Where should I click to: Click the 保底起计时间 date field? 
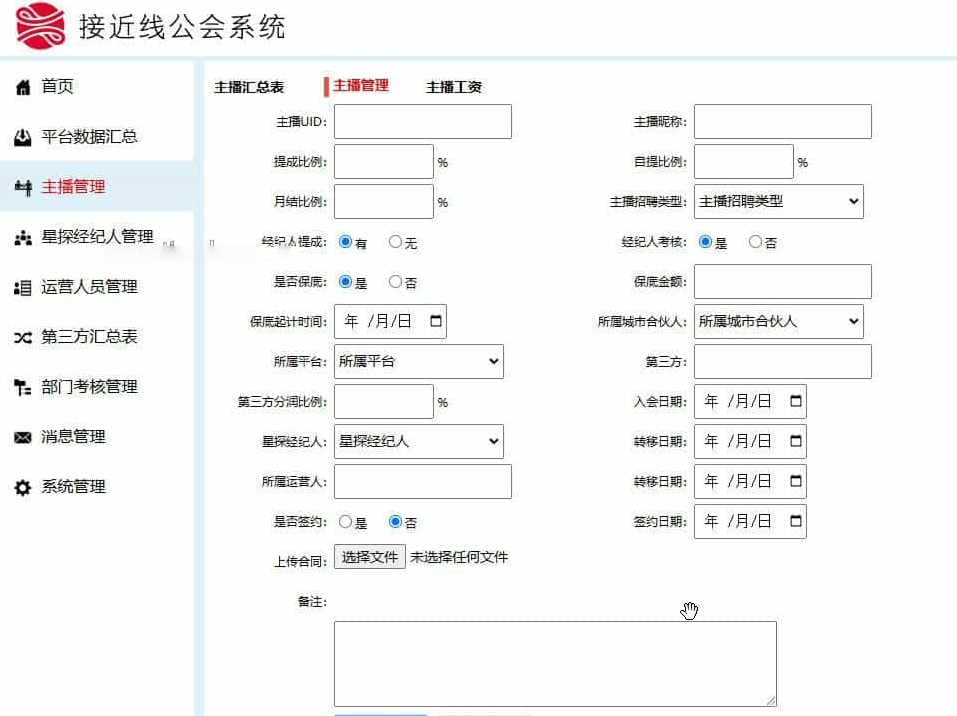coord(391,321)
